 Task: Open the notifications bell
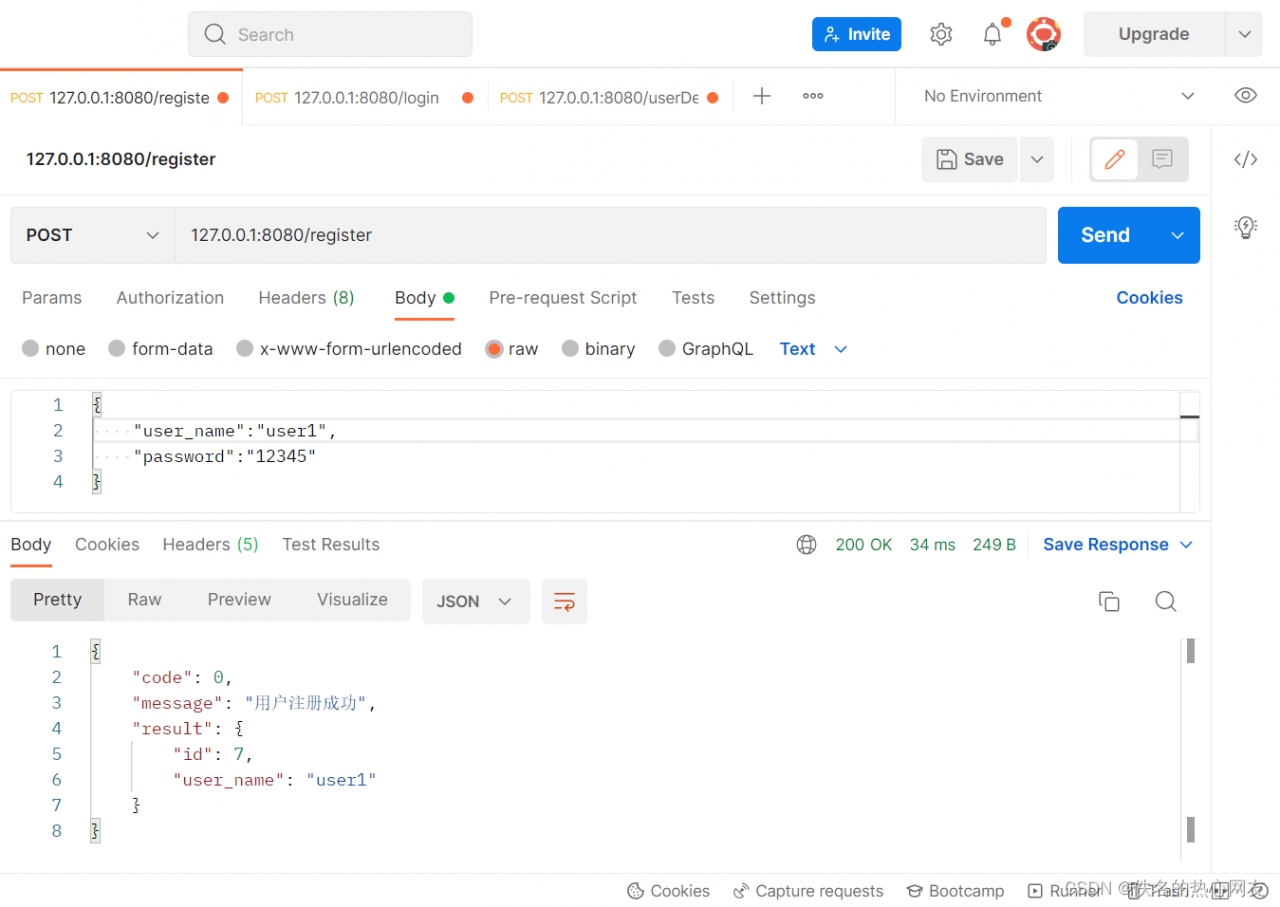992,35
